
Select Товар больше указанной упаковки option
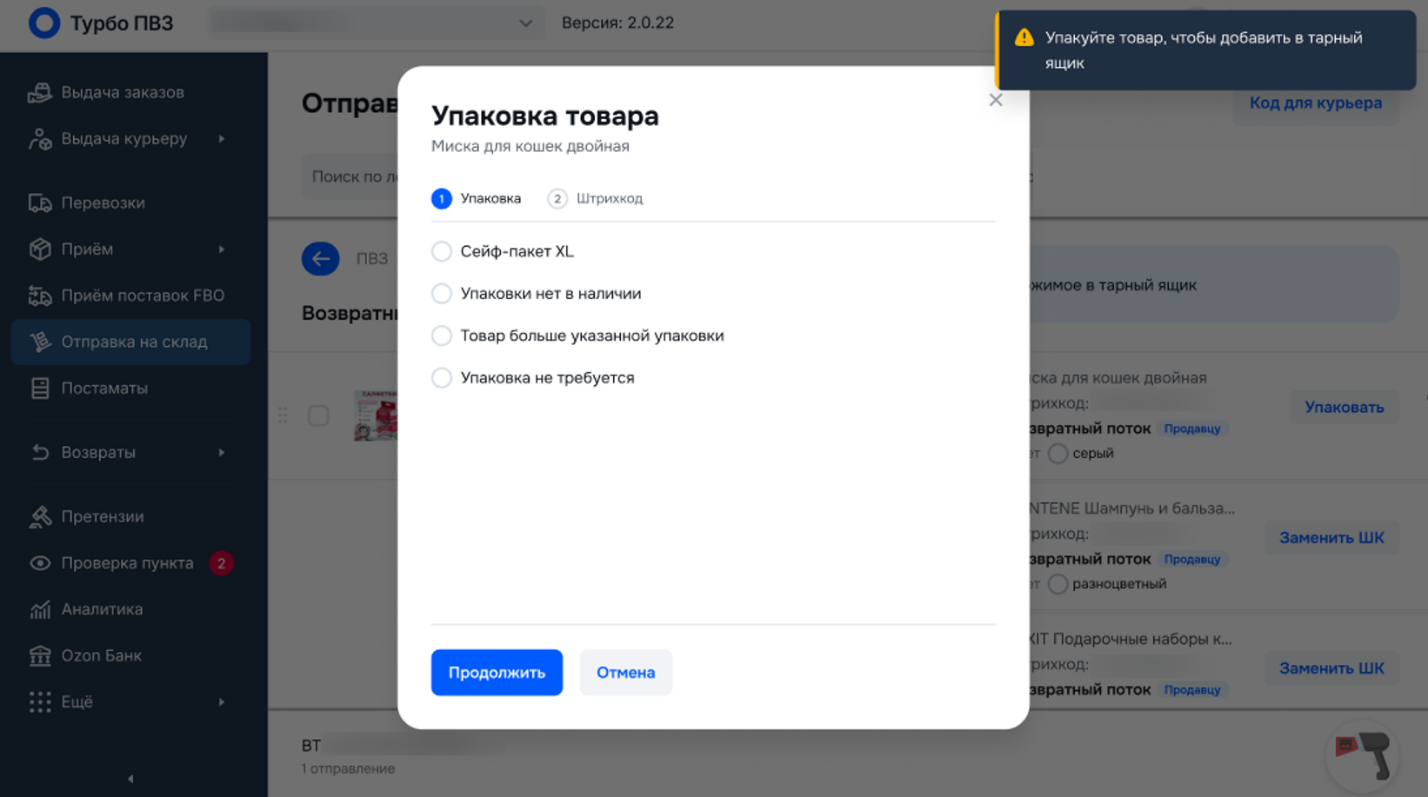pyautogui.click(x=441, y=336)
